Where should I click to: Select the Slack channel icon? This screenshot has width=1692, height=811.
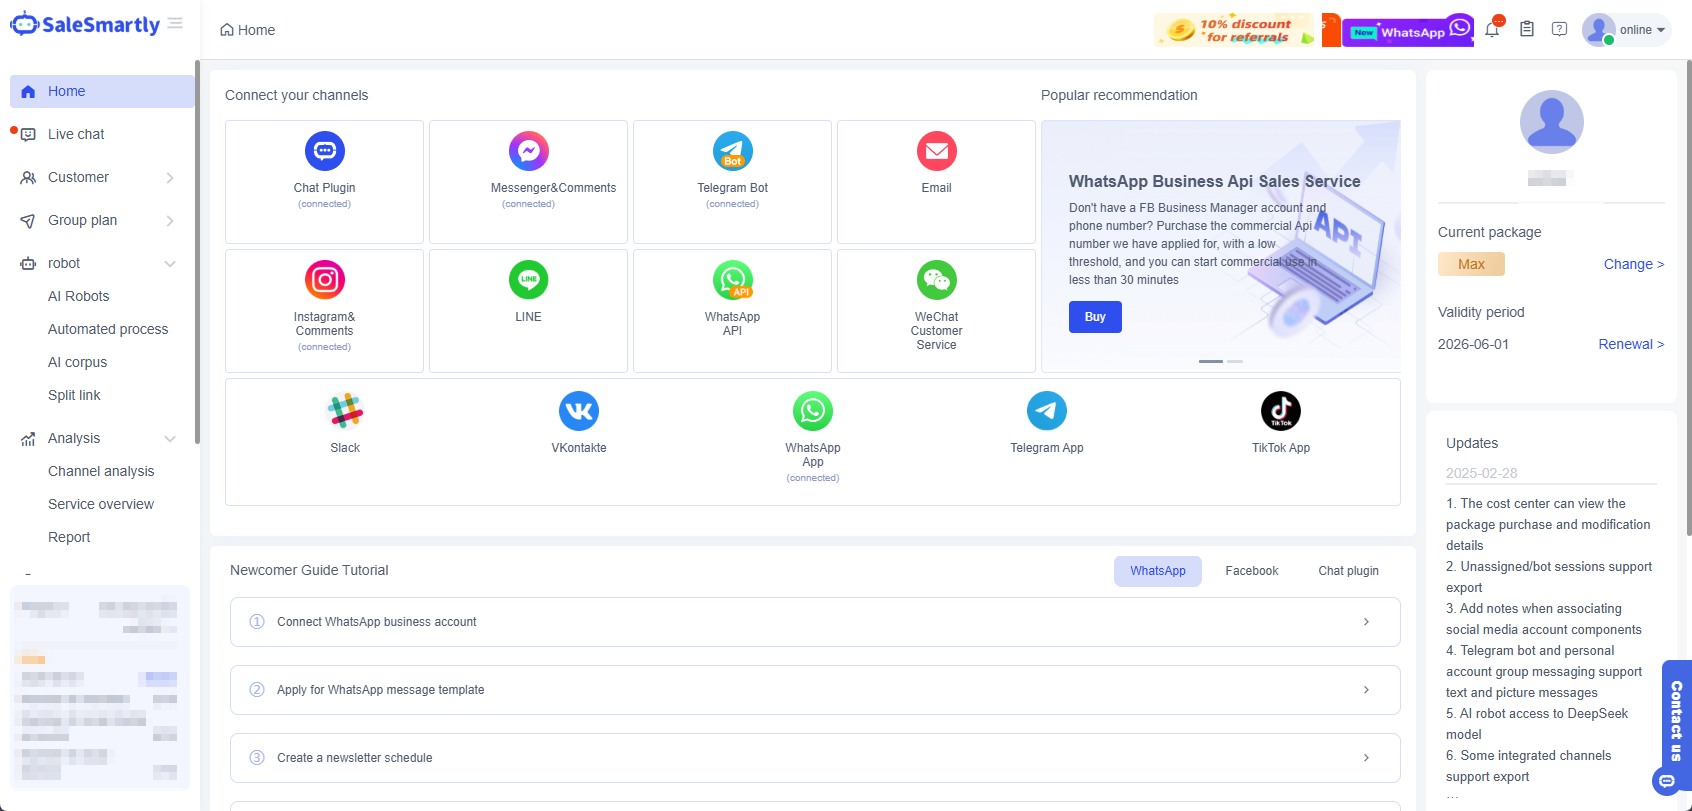[x=345, y=411]
